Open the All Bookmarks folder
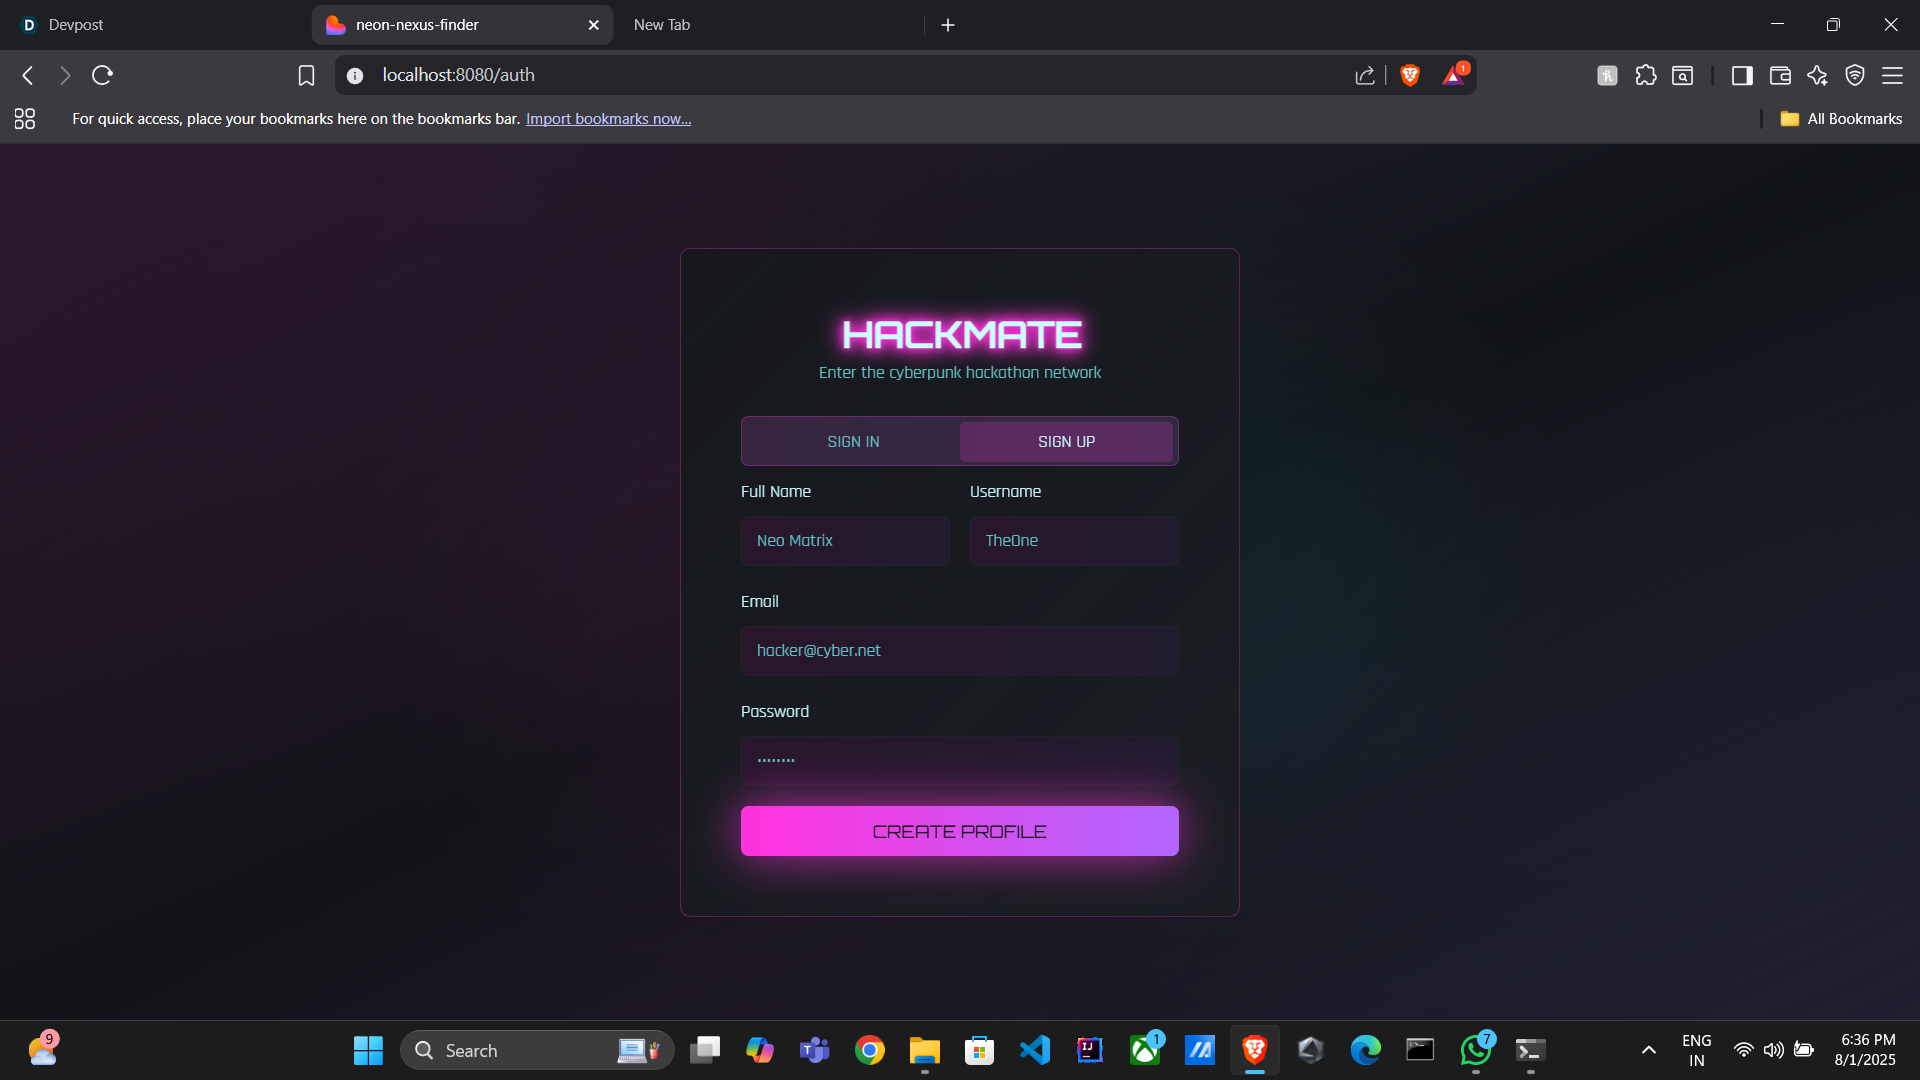This screenshot has height=1080, width=1920. pyautogui.click(x=1841, y=119)
